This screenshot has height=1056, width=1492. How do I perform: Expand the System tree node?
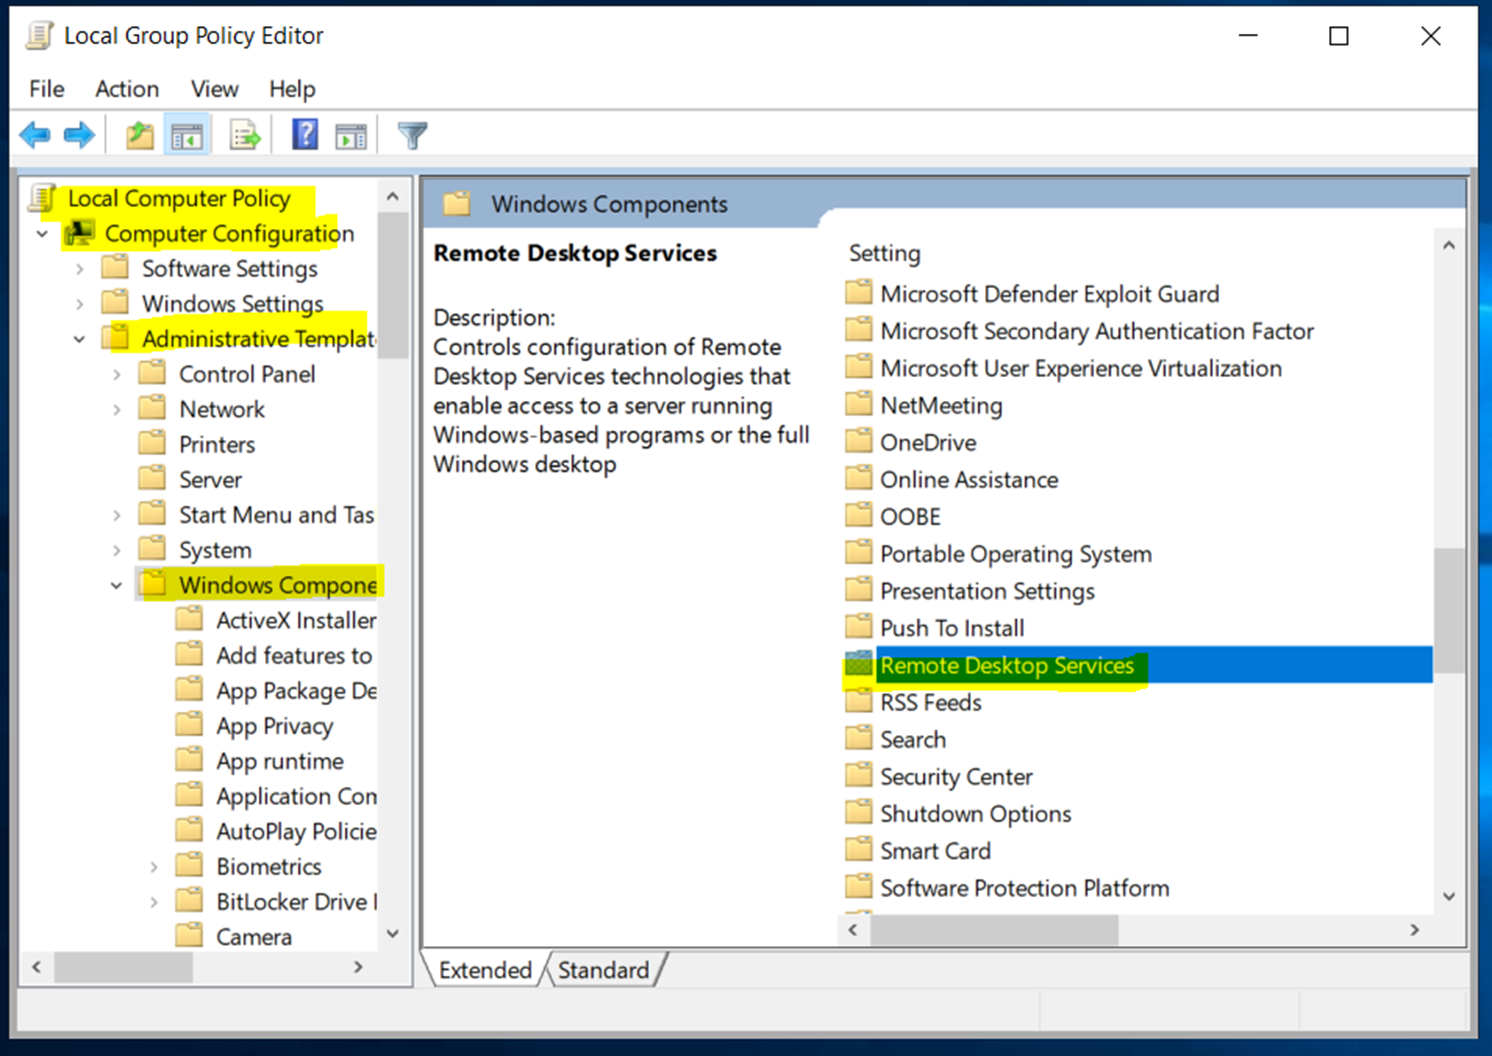pos(116,551)
